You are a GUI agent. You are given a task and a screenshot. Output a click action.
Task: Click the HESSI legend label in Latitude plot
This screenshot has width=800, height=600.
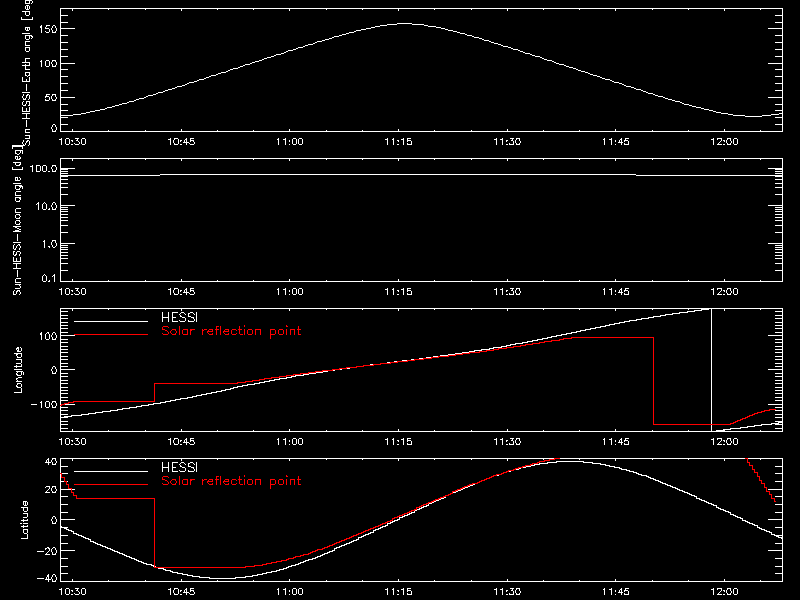pos(179,467)
